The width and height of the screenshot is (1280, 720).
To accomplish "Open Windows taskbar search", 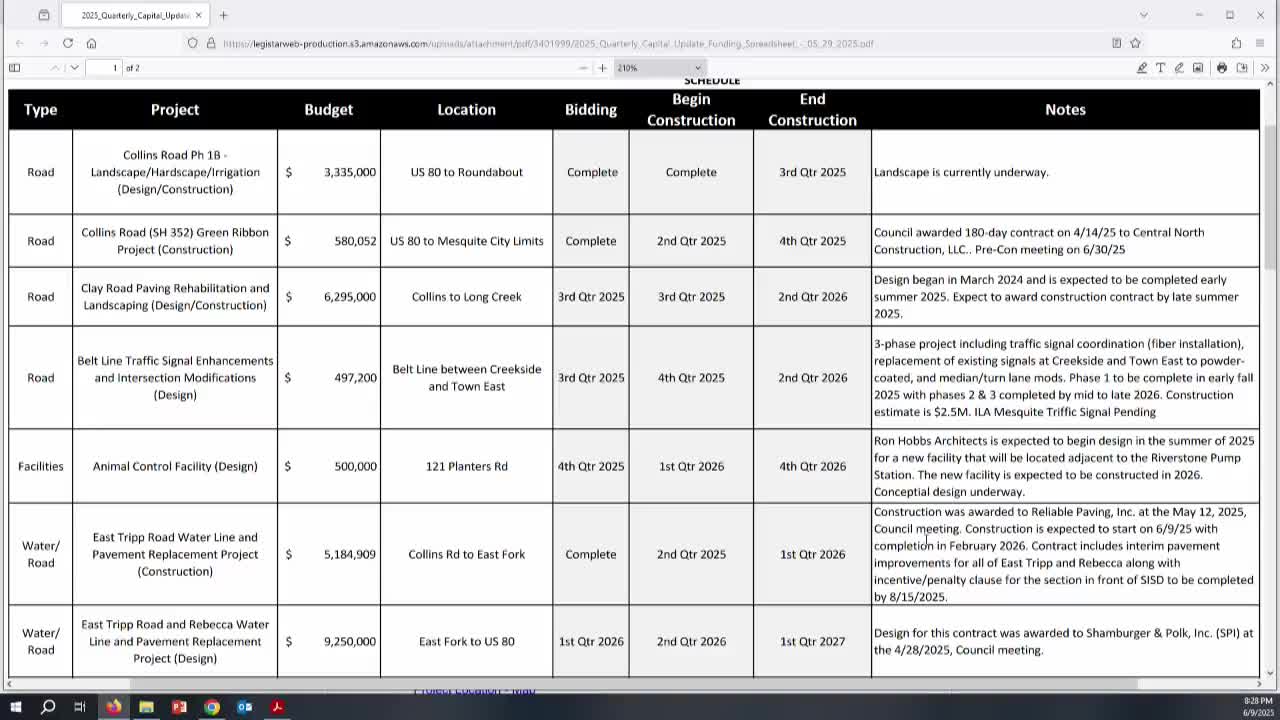I will (48, 707).
